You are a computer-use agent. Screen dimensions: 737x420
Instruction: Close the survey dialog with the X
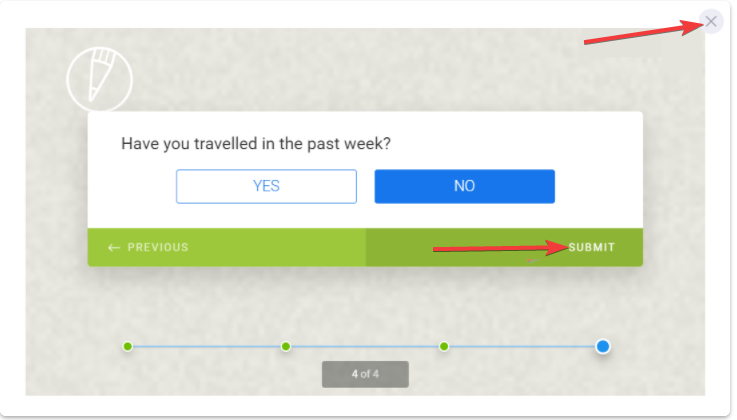[711, 21]
